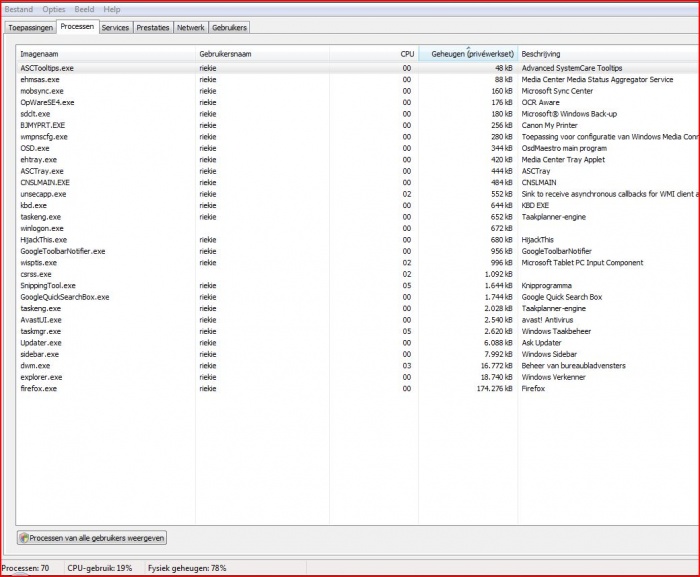
Task: Select the explorer.exe process
Action: coord(40,377)
